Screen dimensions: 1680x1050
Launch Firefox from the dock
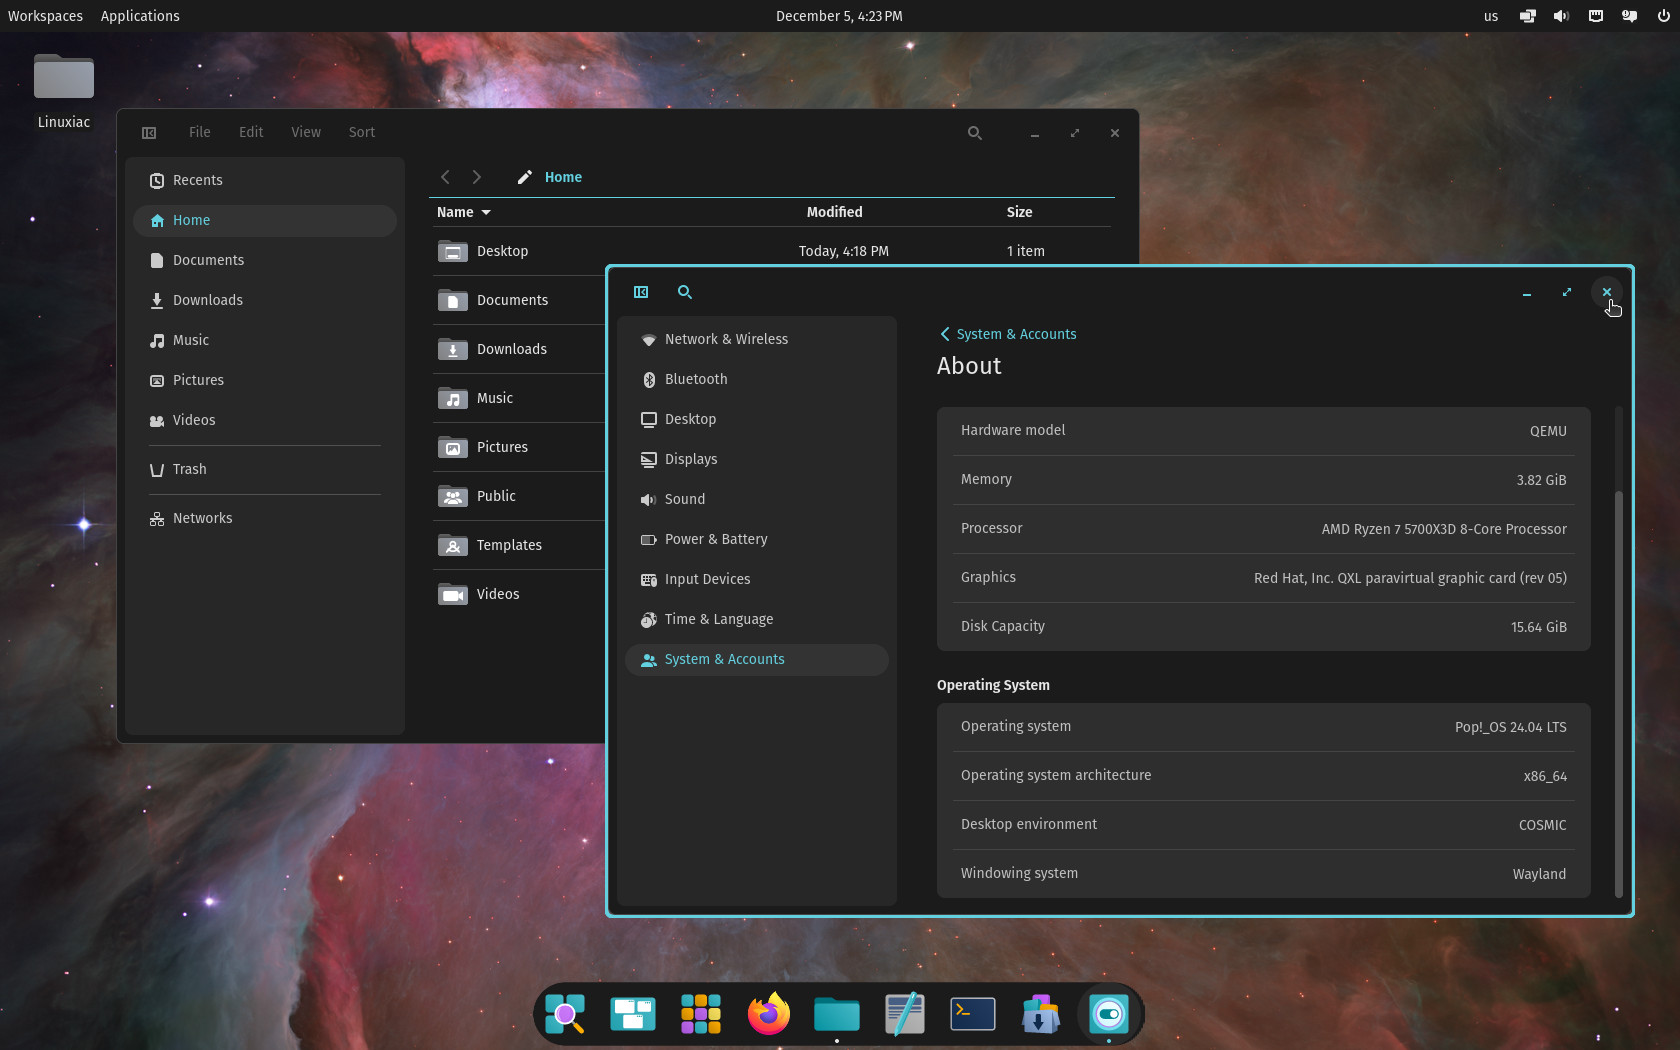click(x=769, y=1014)
